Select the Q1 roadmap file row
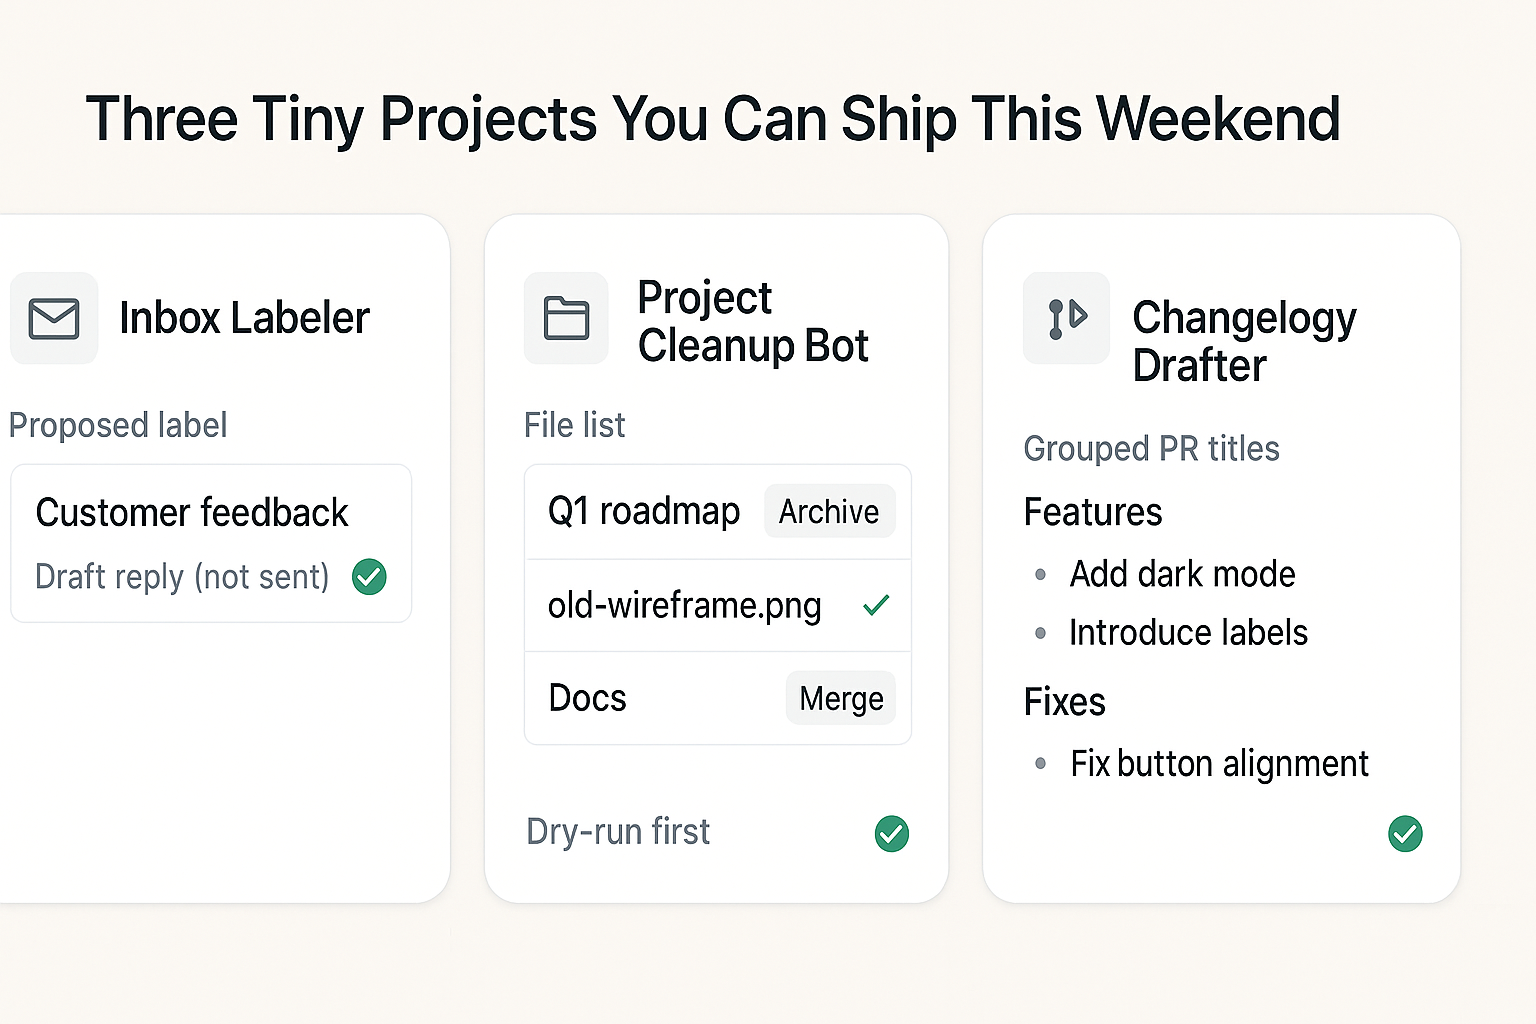Screen dimensions: 1536x1024 (x=644, y=511)
